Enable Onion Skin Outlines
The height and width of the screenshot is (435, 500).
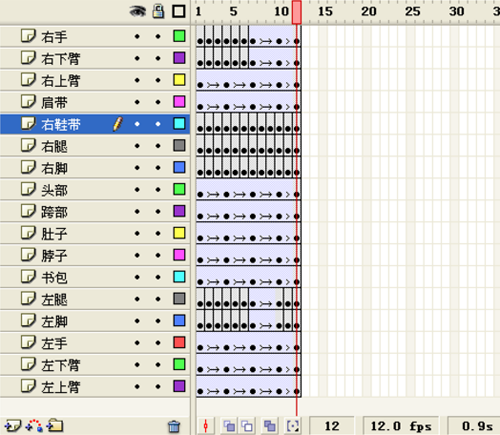[x=247, y=426]
